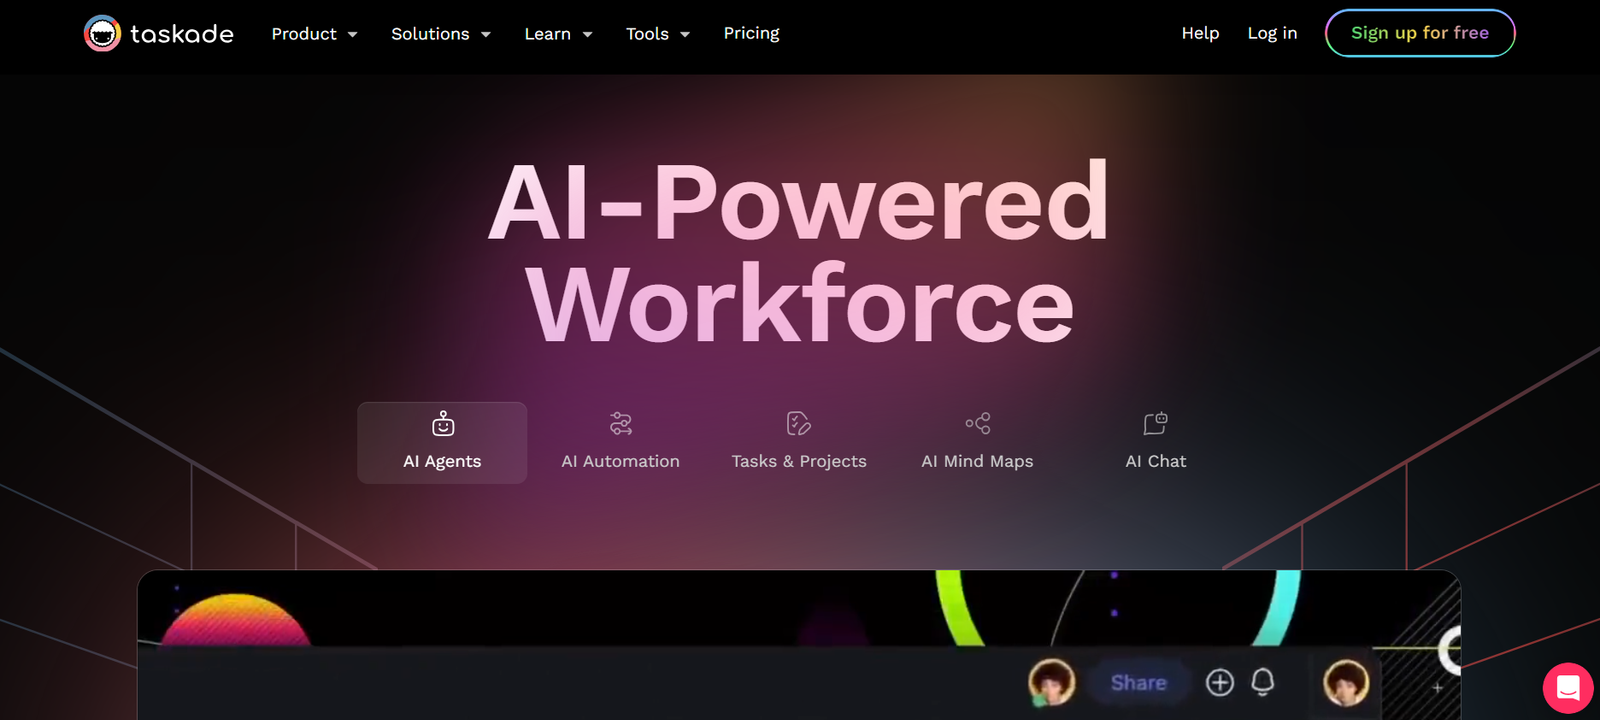Click the AI Automation workflow icon
Image resolution: width=1600 pixels, height=720 pixels.
pos(620,424)
